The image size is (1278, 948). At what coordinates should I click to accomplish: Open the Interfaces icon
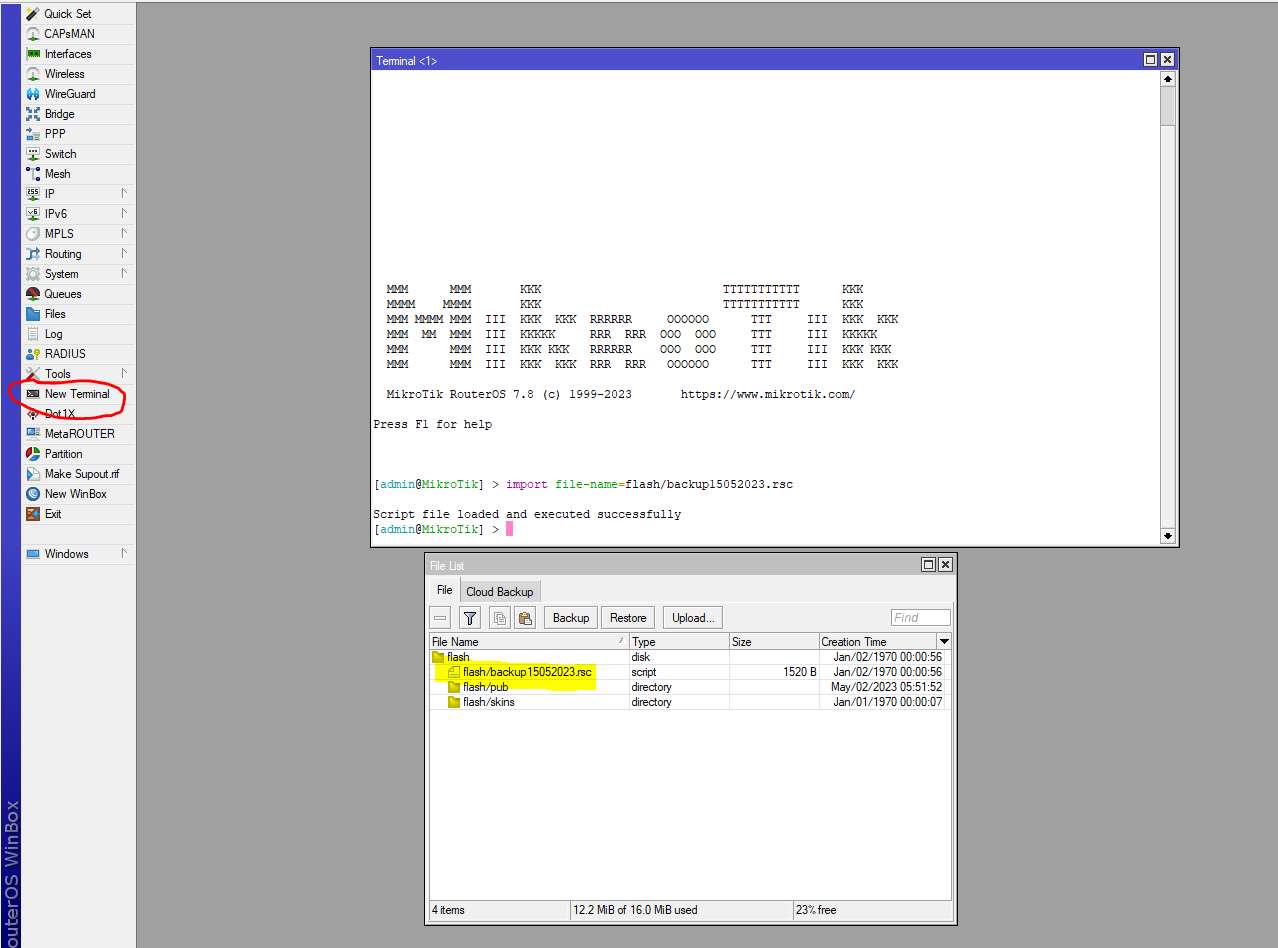coord(33,54)
